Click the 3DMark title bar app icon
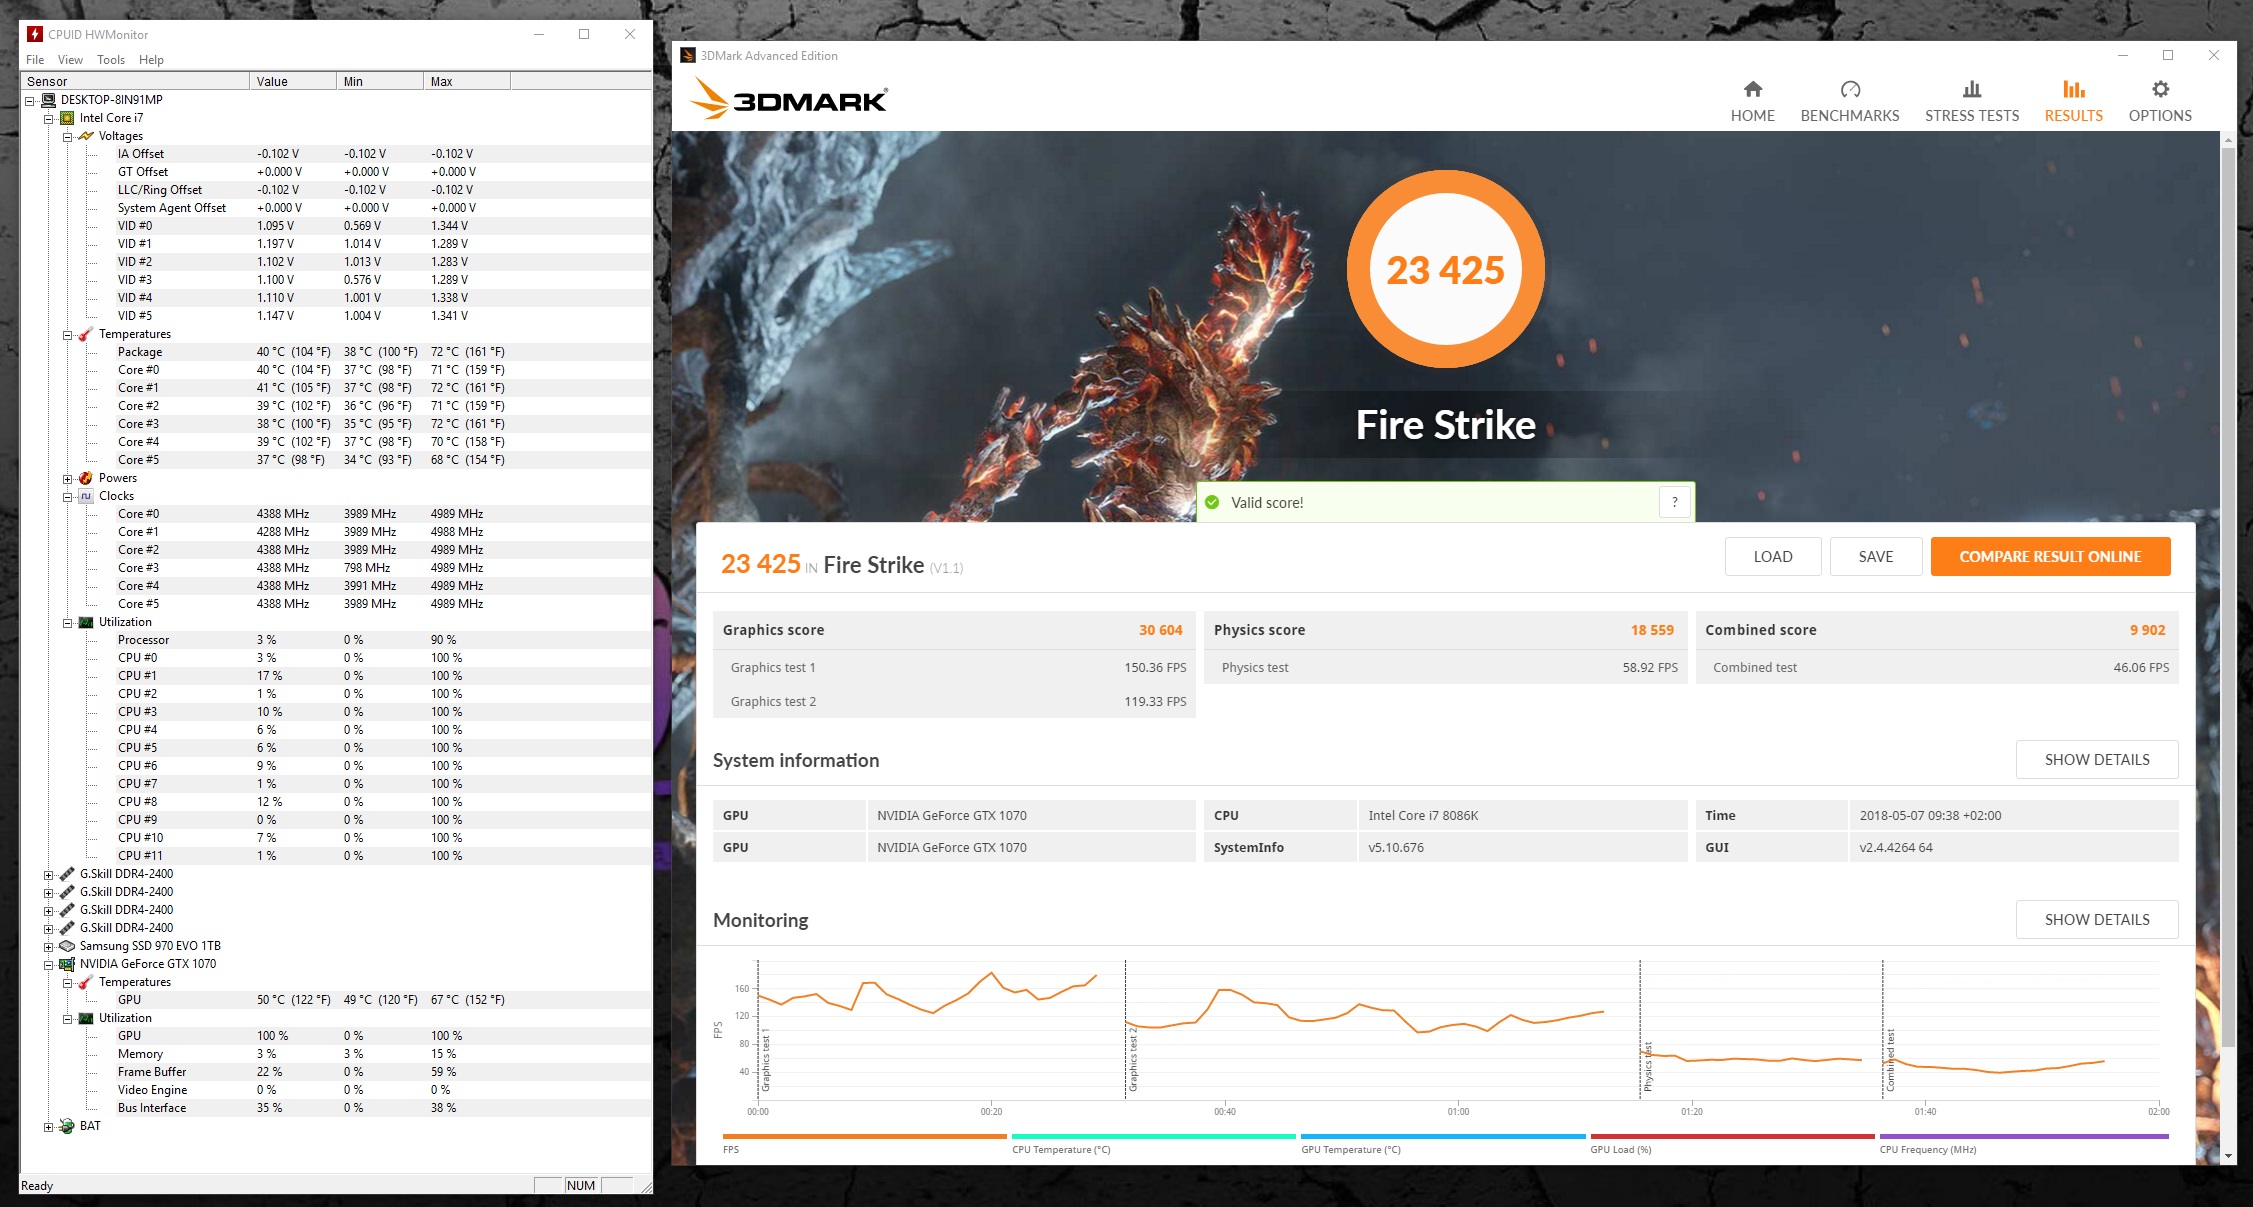Image resolution: width=2253 pixels, height=1207 pixels. (x=688, y=55)
